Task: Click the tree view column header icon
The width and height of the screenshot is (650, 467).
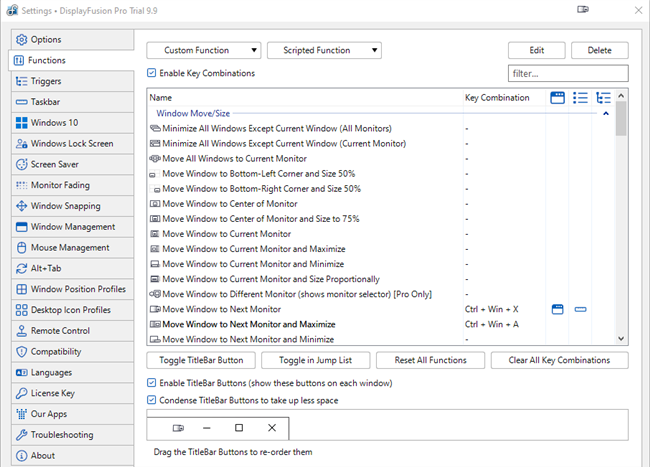Action: click(x=603, y=98)
